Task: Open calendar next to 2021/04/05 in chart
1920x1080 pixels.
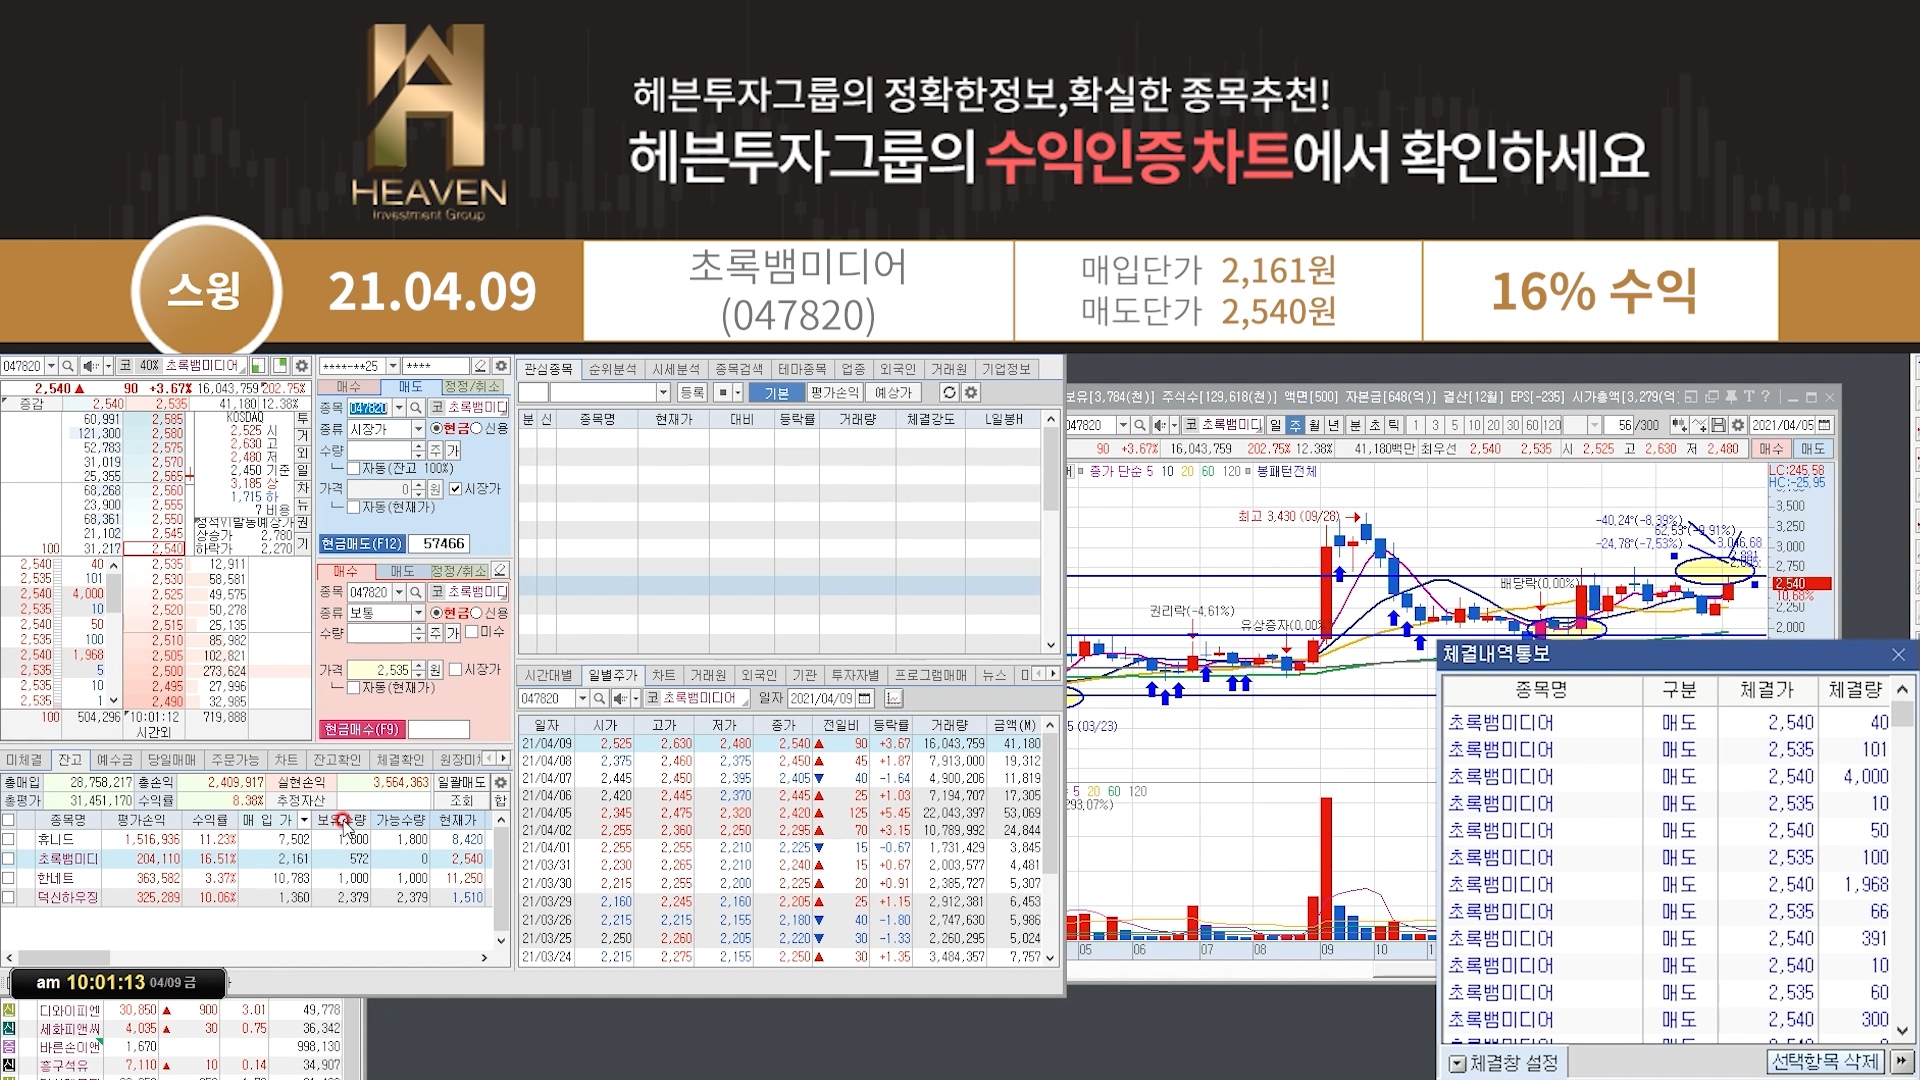Action: [1827, 425]
